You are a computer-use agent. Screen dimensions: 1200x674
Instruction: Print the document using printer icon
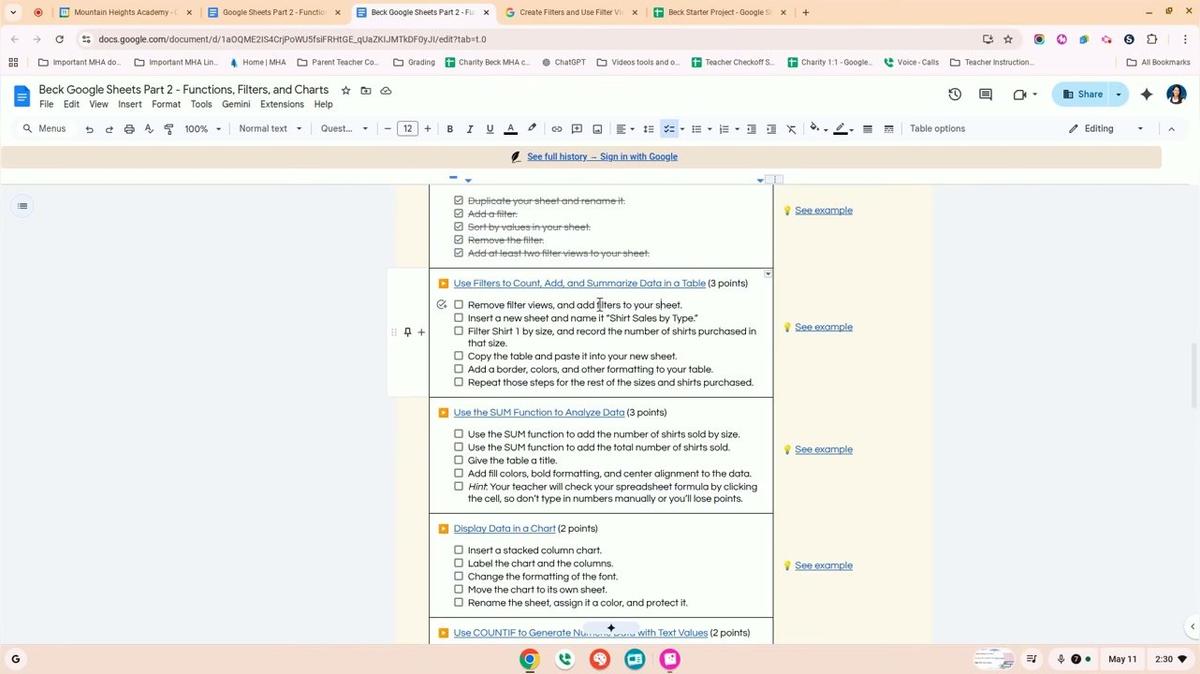129,129
